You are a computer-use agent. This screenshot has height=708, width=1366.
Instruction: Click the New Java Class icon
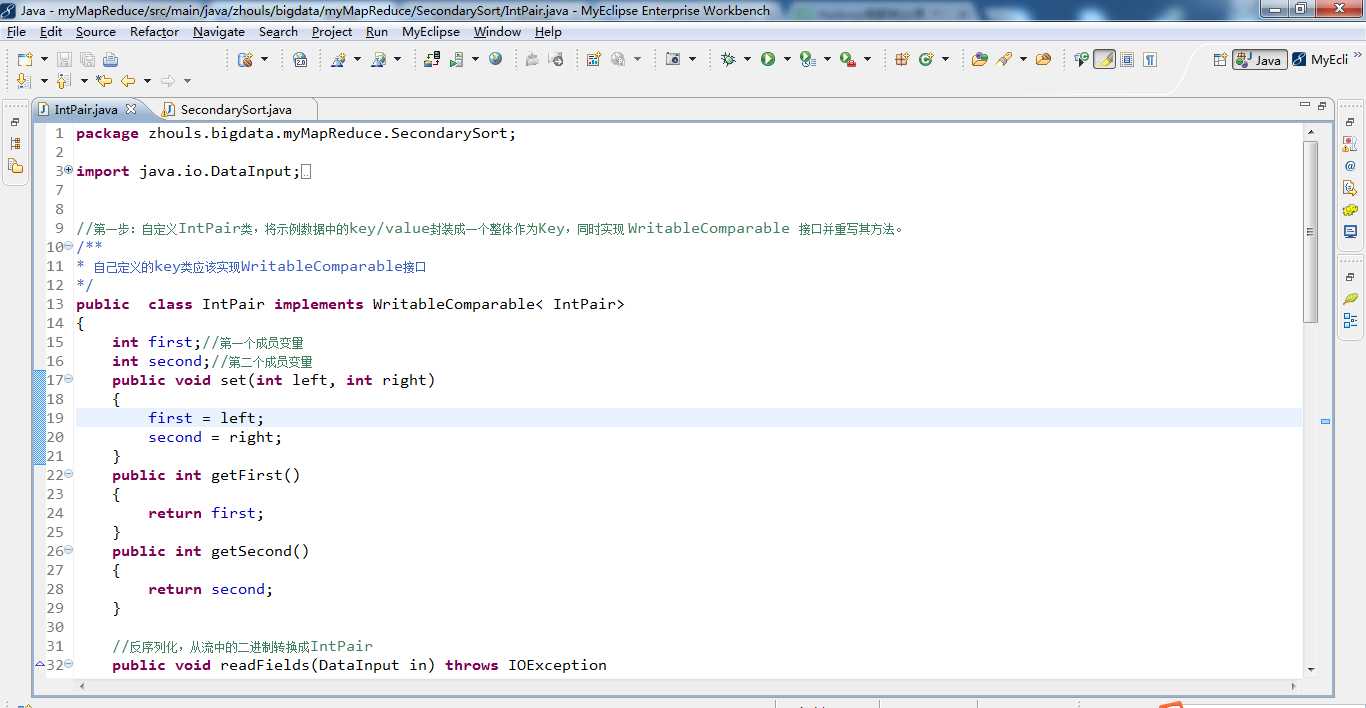926,59
